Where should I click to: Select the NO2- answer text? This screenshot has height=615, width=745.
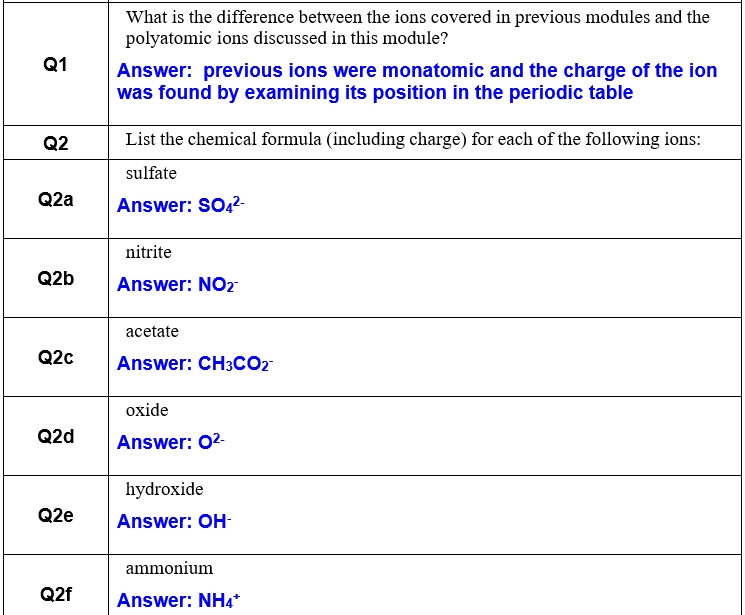[178, 284]
